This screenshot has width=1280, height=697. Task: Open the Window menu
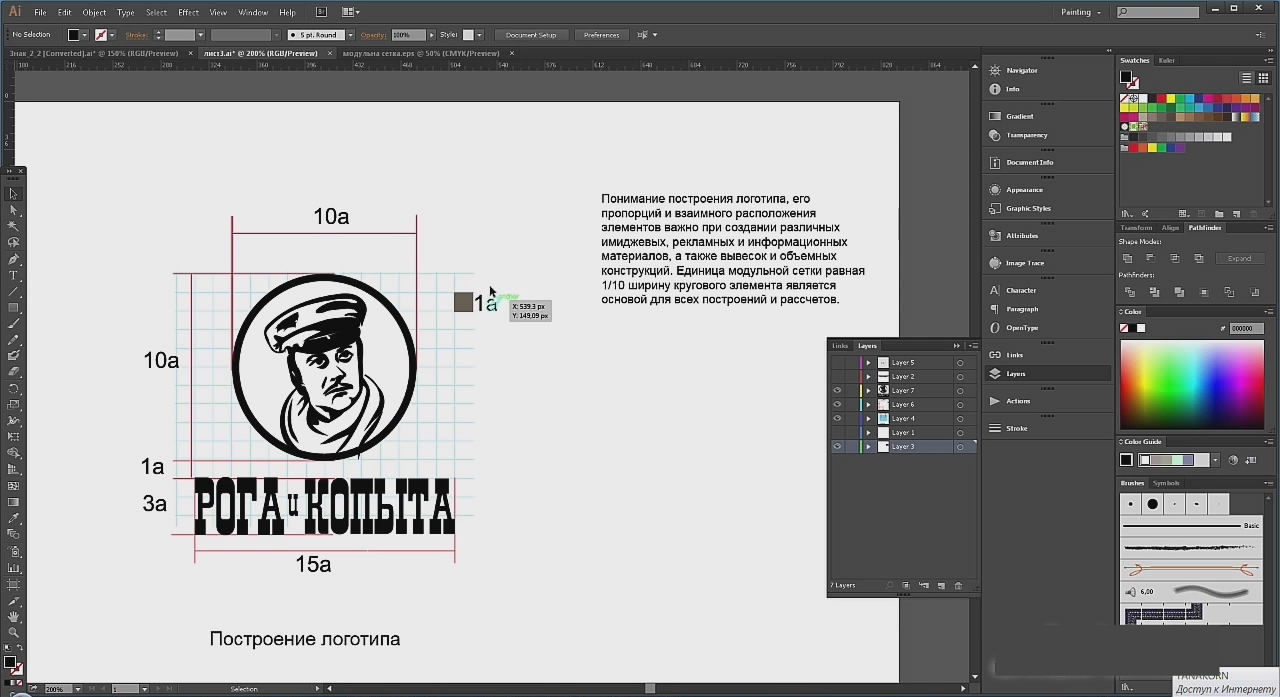(253, 12)
